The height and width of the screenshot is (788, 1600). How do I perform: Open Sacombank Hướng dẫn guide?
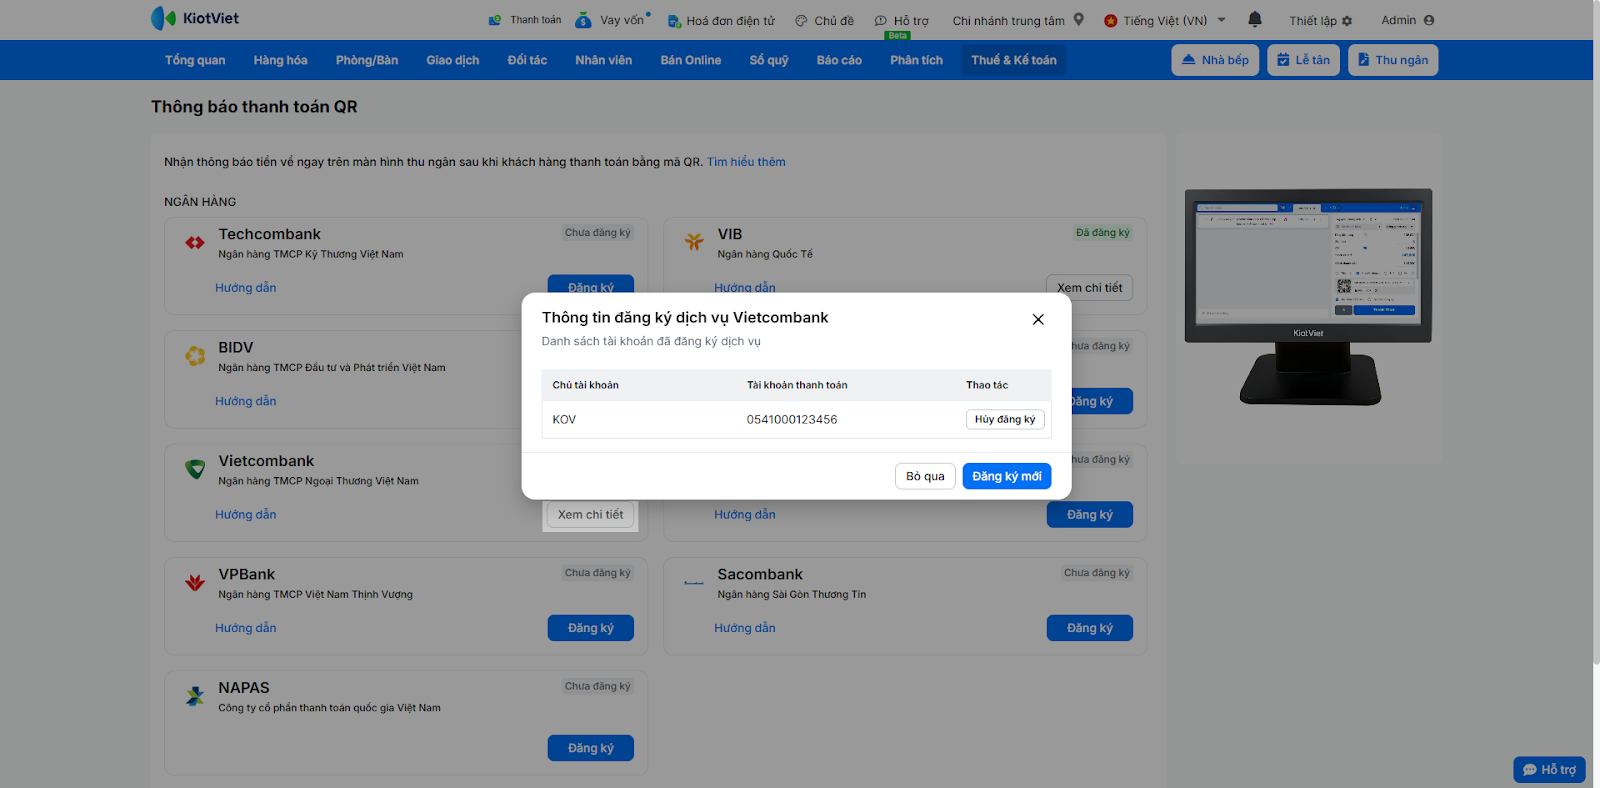tap(745, 628)
